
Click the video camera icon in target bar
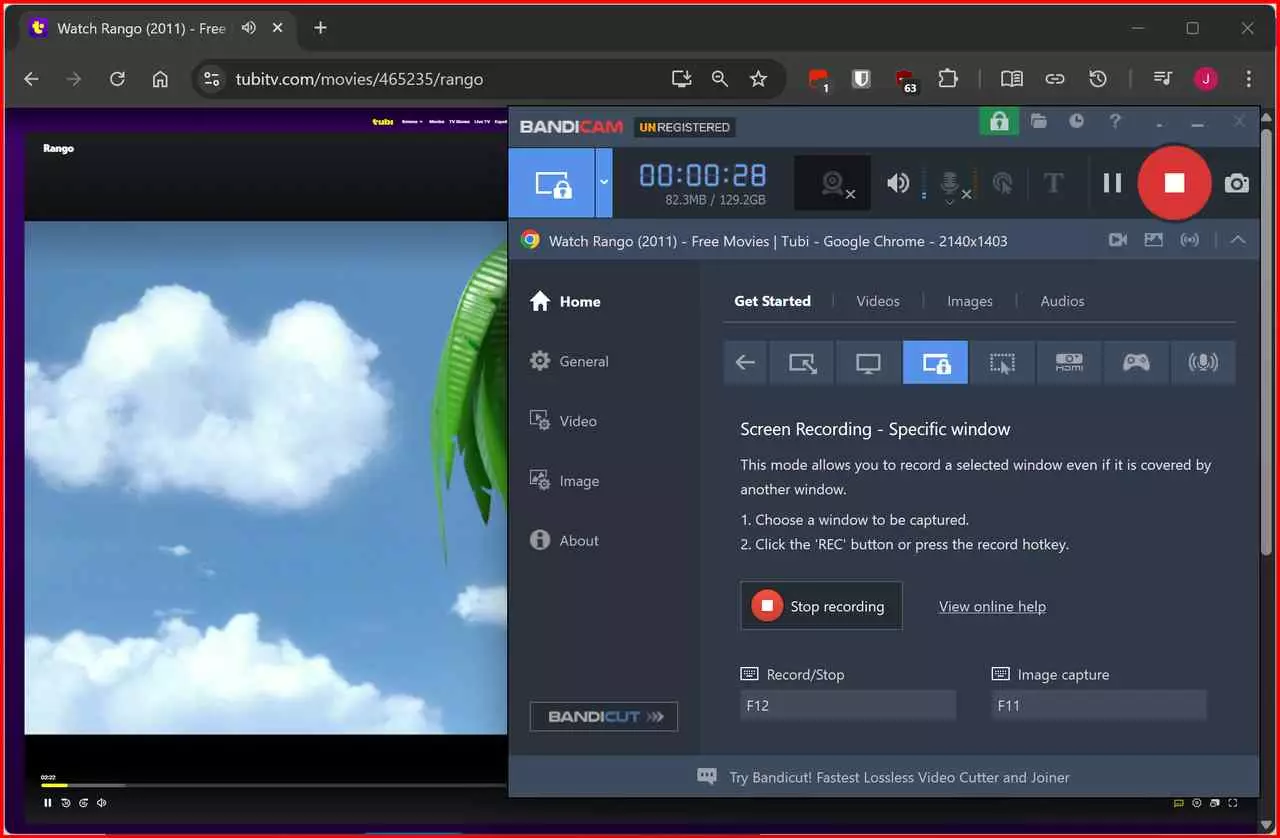pos(1118,240)
